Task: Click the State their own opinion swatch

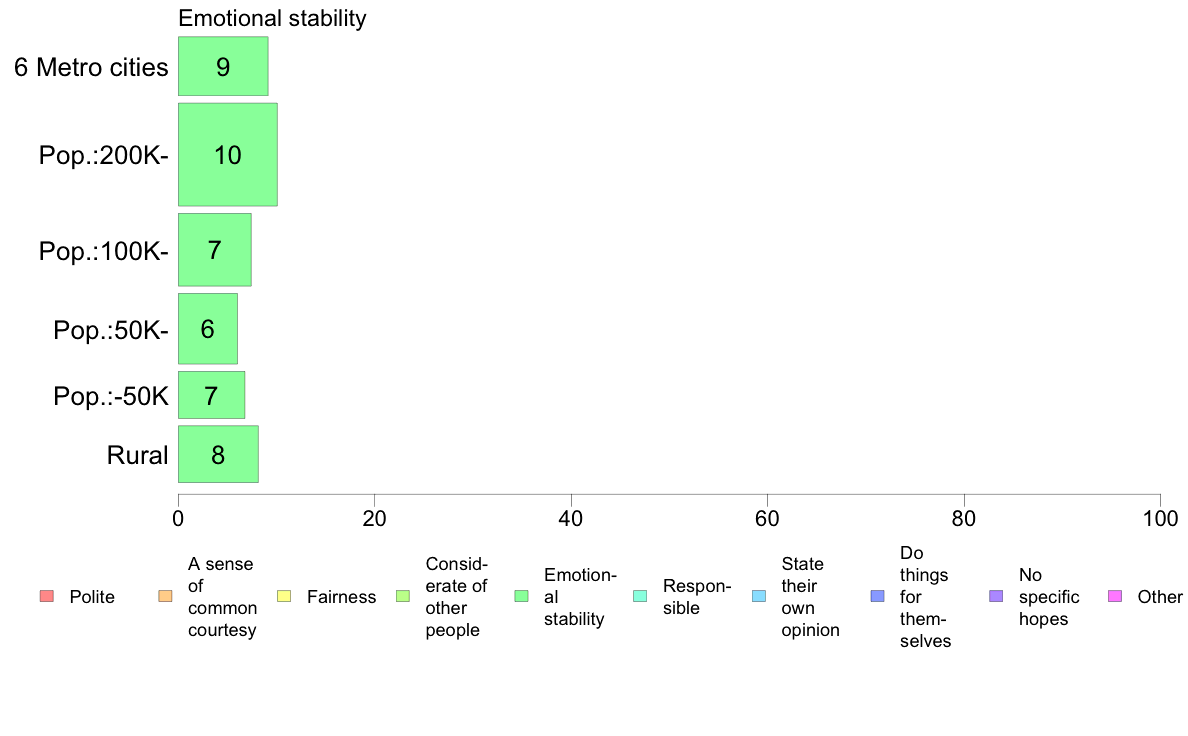Action: point(759,597)
